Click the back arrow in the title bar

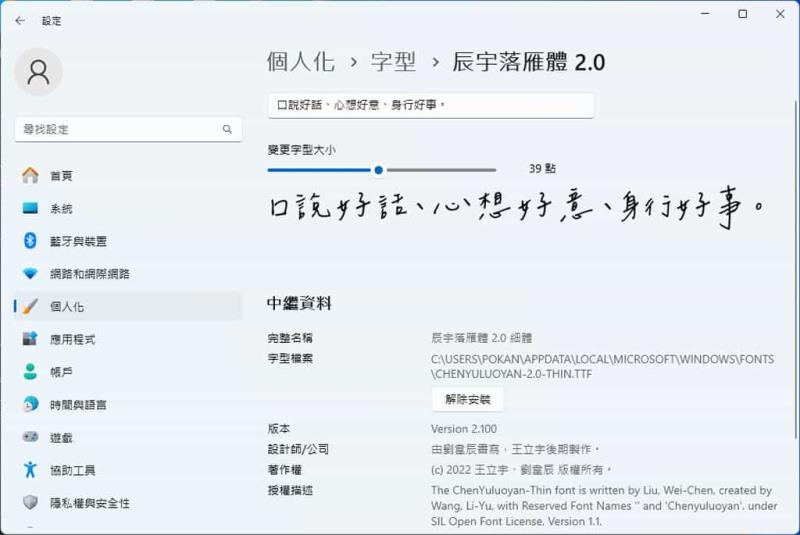(20, 20)
